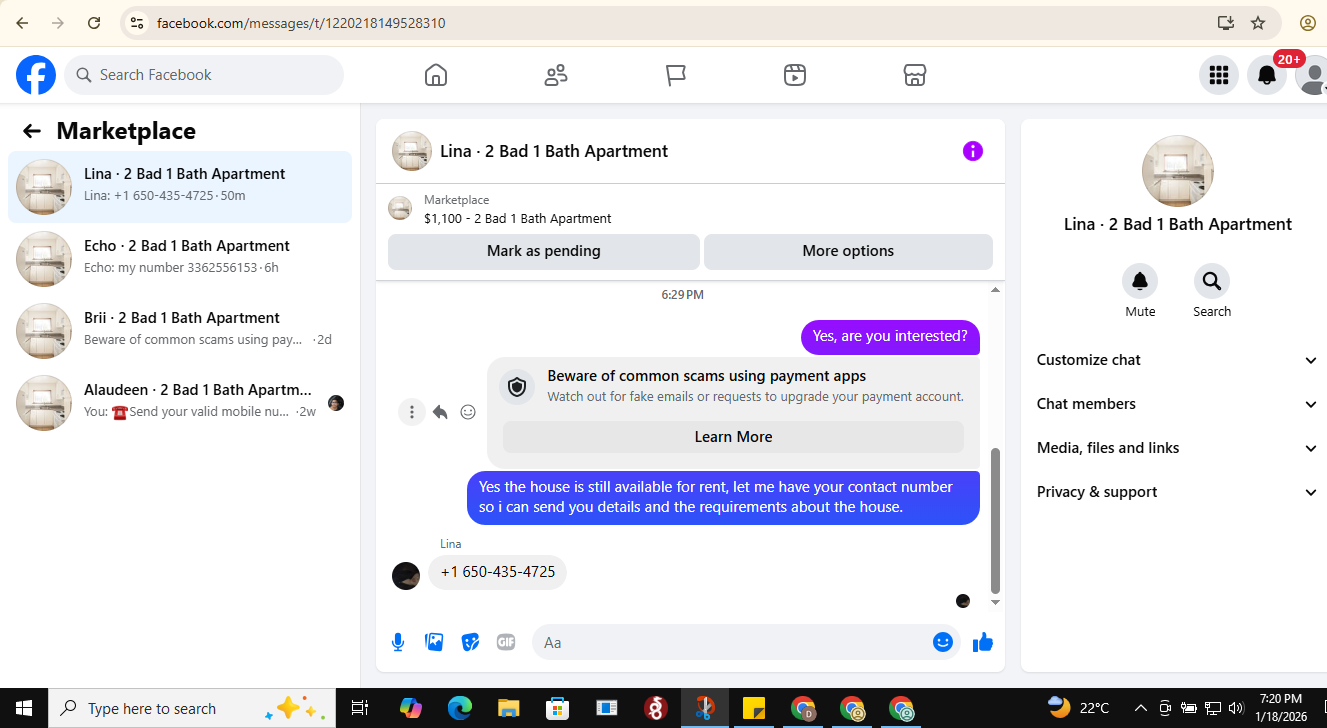Click chat scrollbar up arrow

[995, 290]
